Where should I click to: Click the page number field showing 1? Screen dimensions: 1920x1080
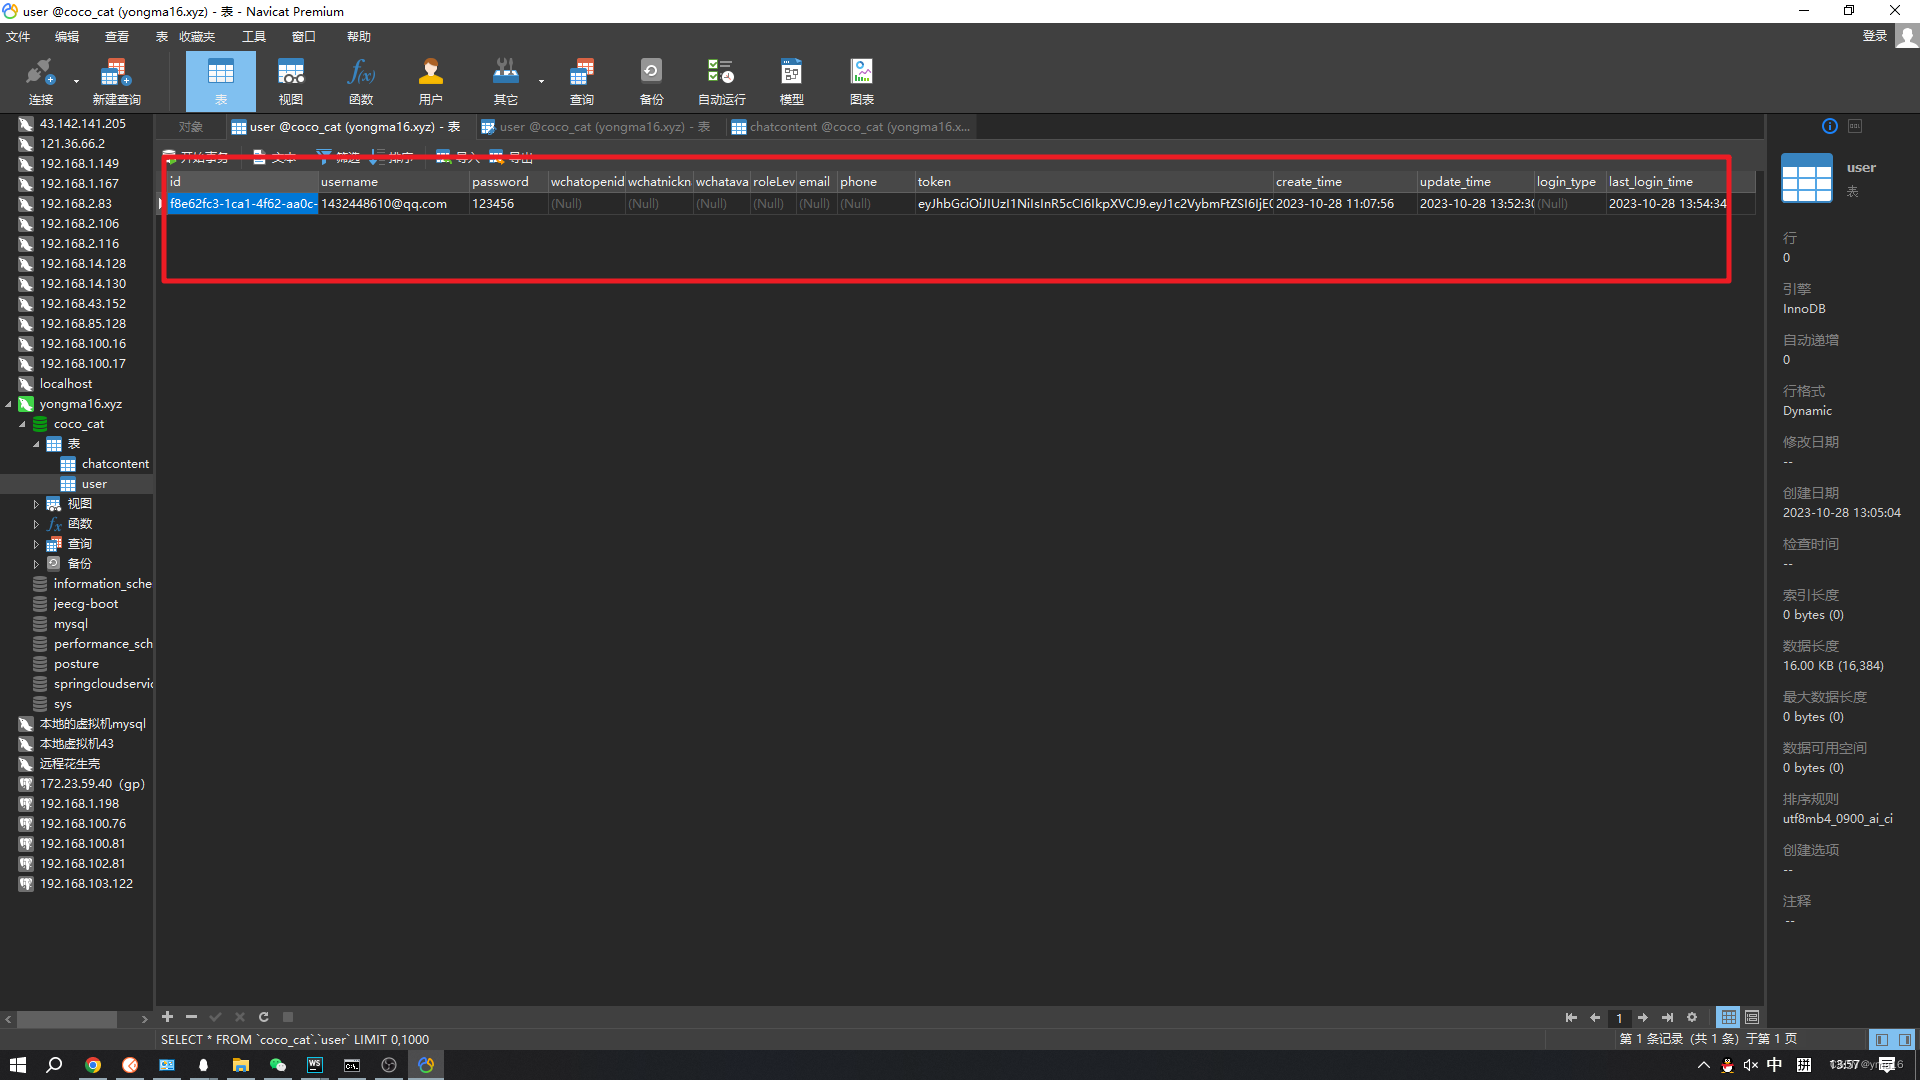1619,1018
